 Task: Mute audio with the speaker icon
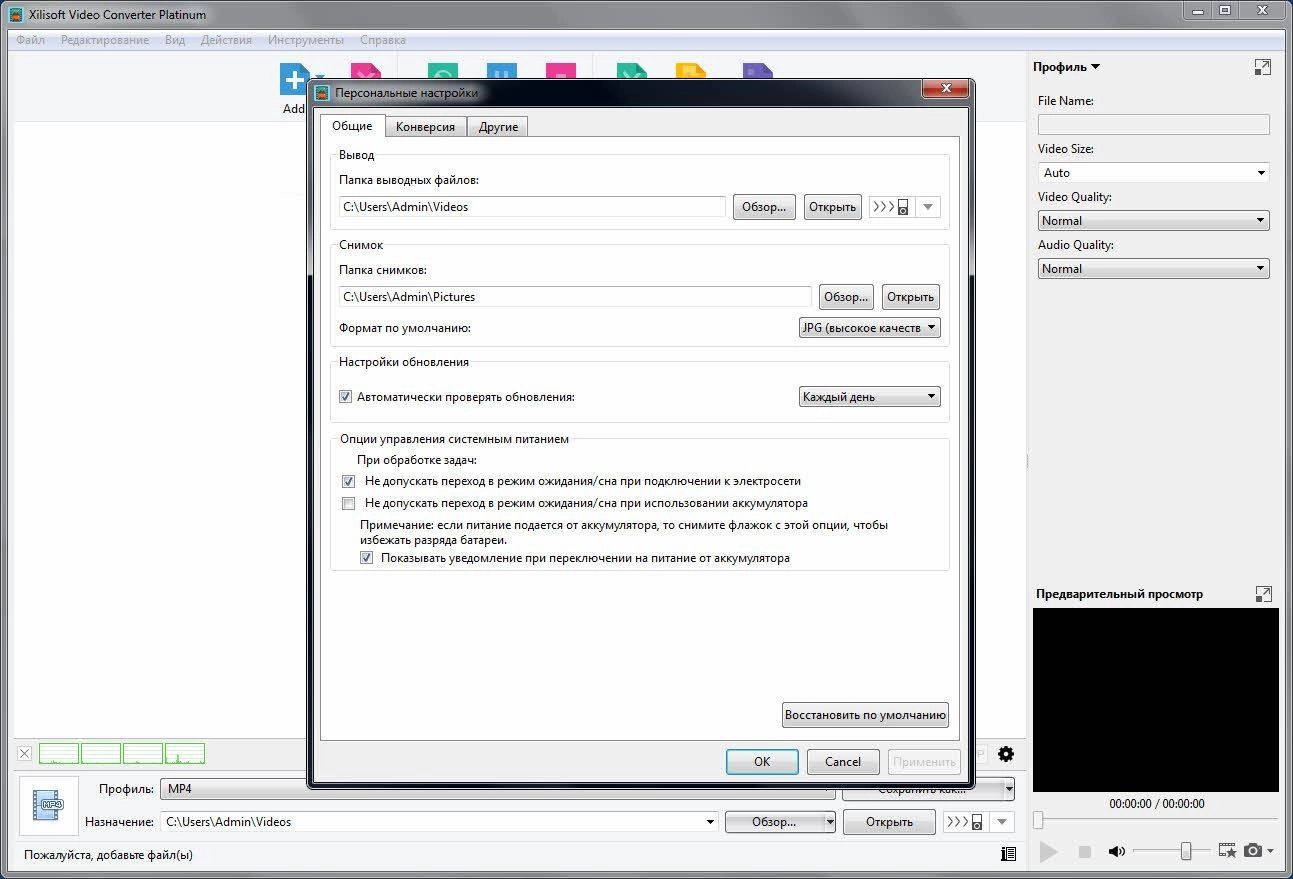1117,851
